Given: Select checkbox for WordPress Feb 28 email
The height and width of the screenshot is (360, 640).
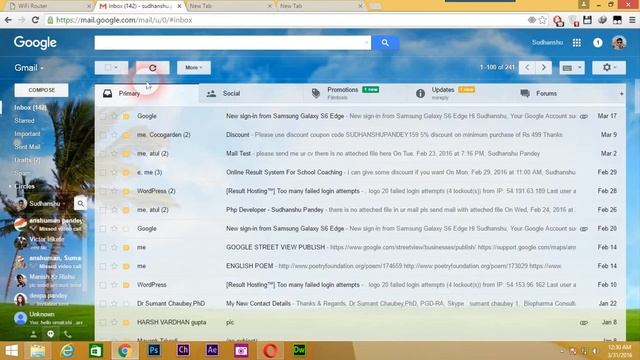Looking at the screenshot, I should click(103, 191).
